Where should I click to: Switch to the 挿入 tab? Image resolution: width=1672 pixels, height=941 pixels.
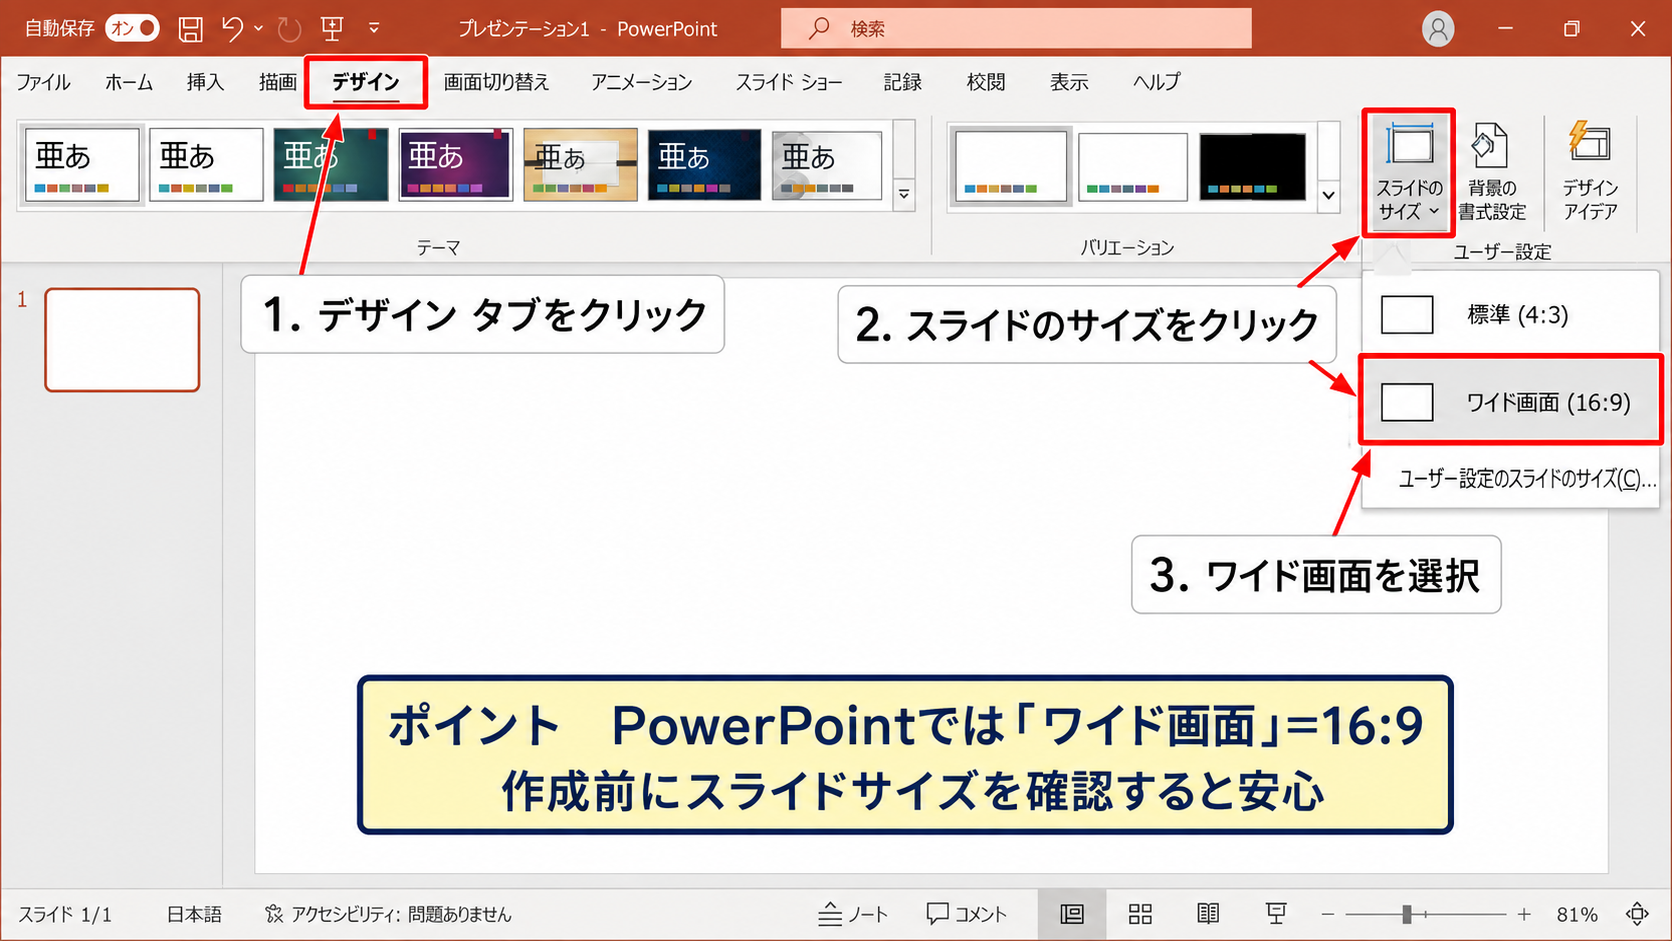tap(205, 82)
